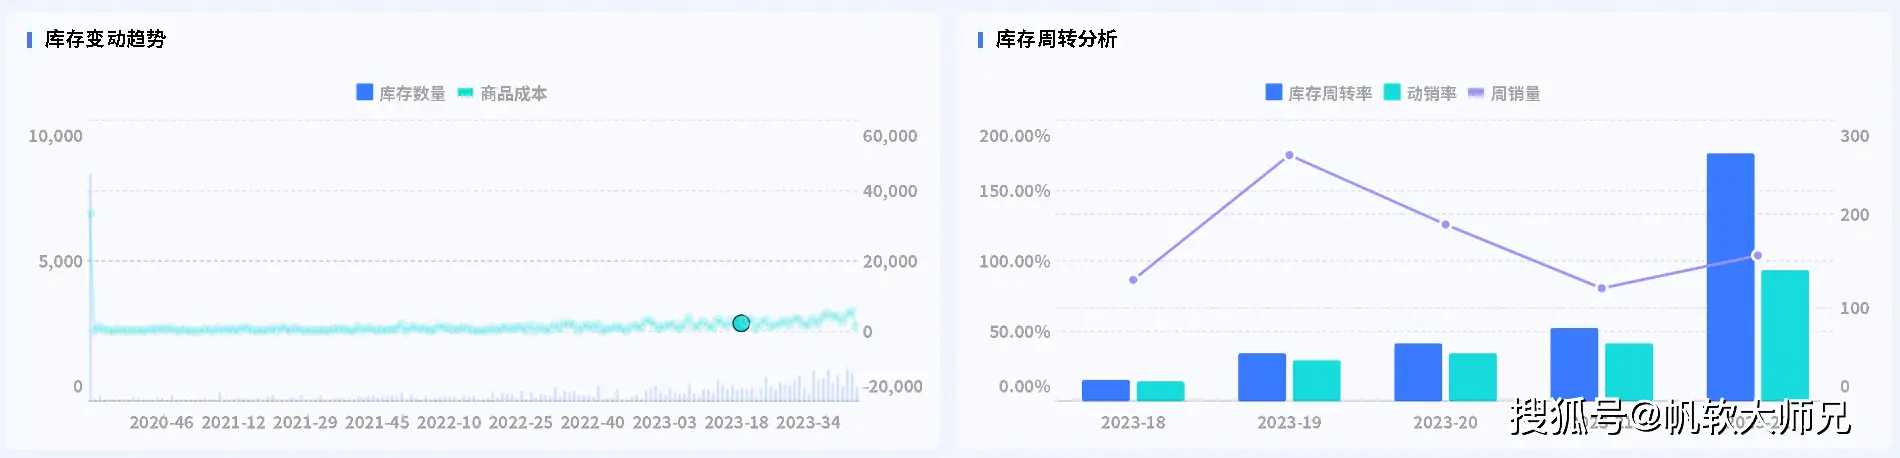The width and height of the screenshot is (1900, 458).
Task: Click the 200.00% axis value
Action: coord(1014,136)
